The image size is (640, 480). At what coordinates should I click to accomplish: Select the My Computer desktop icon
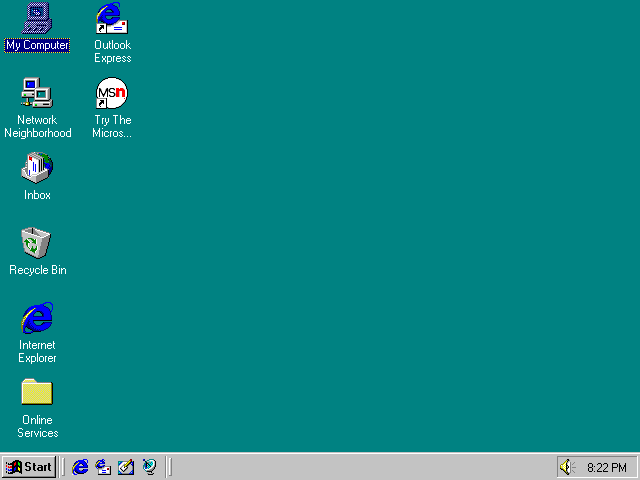[37, 18]
